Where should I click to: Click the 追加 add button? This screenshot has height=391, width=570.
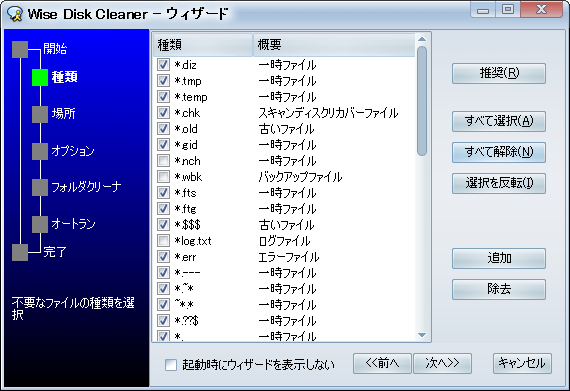tap(499, 258)
